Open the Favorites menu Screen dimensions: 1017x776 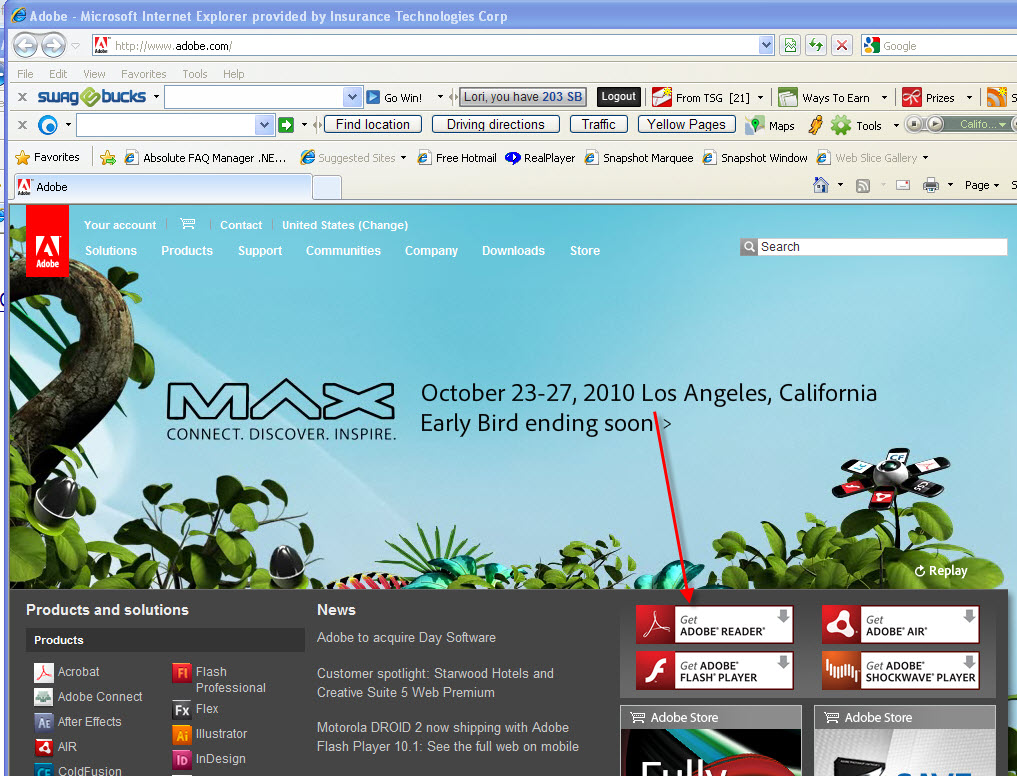tap(143, 74)
